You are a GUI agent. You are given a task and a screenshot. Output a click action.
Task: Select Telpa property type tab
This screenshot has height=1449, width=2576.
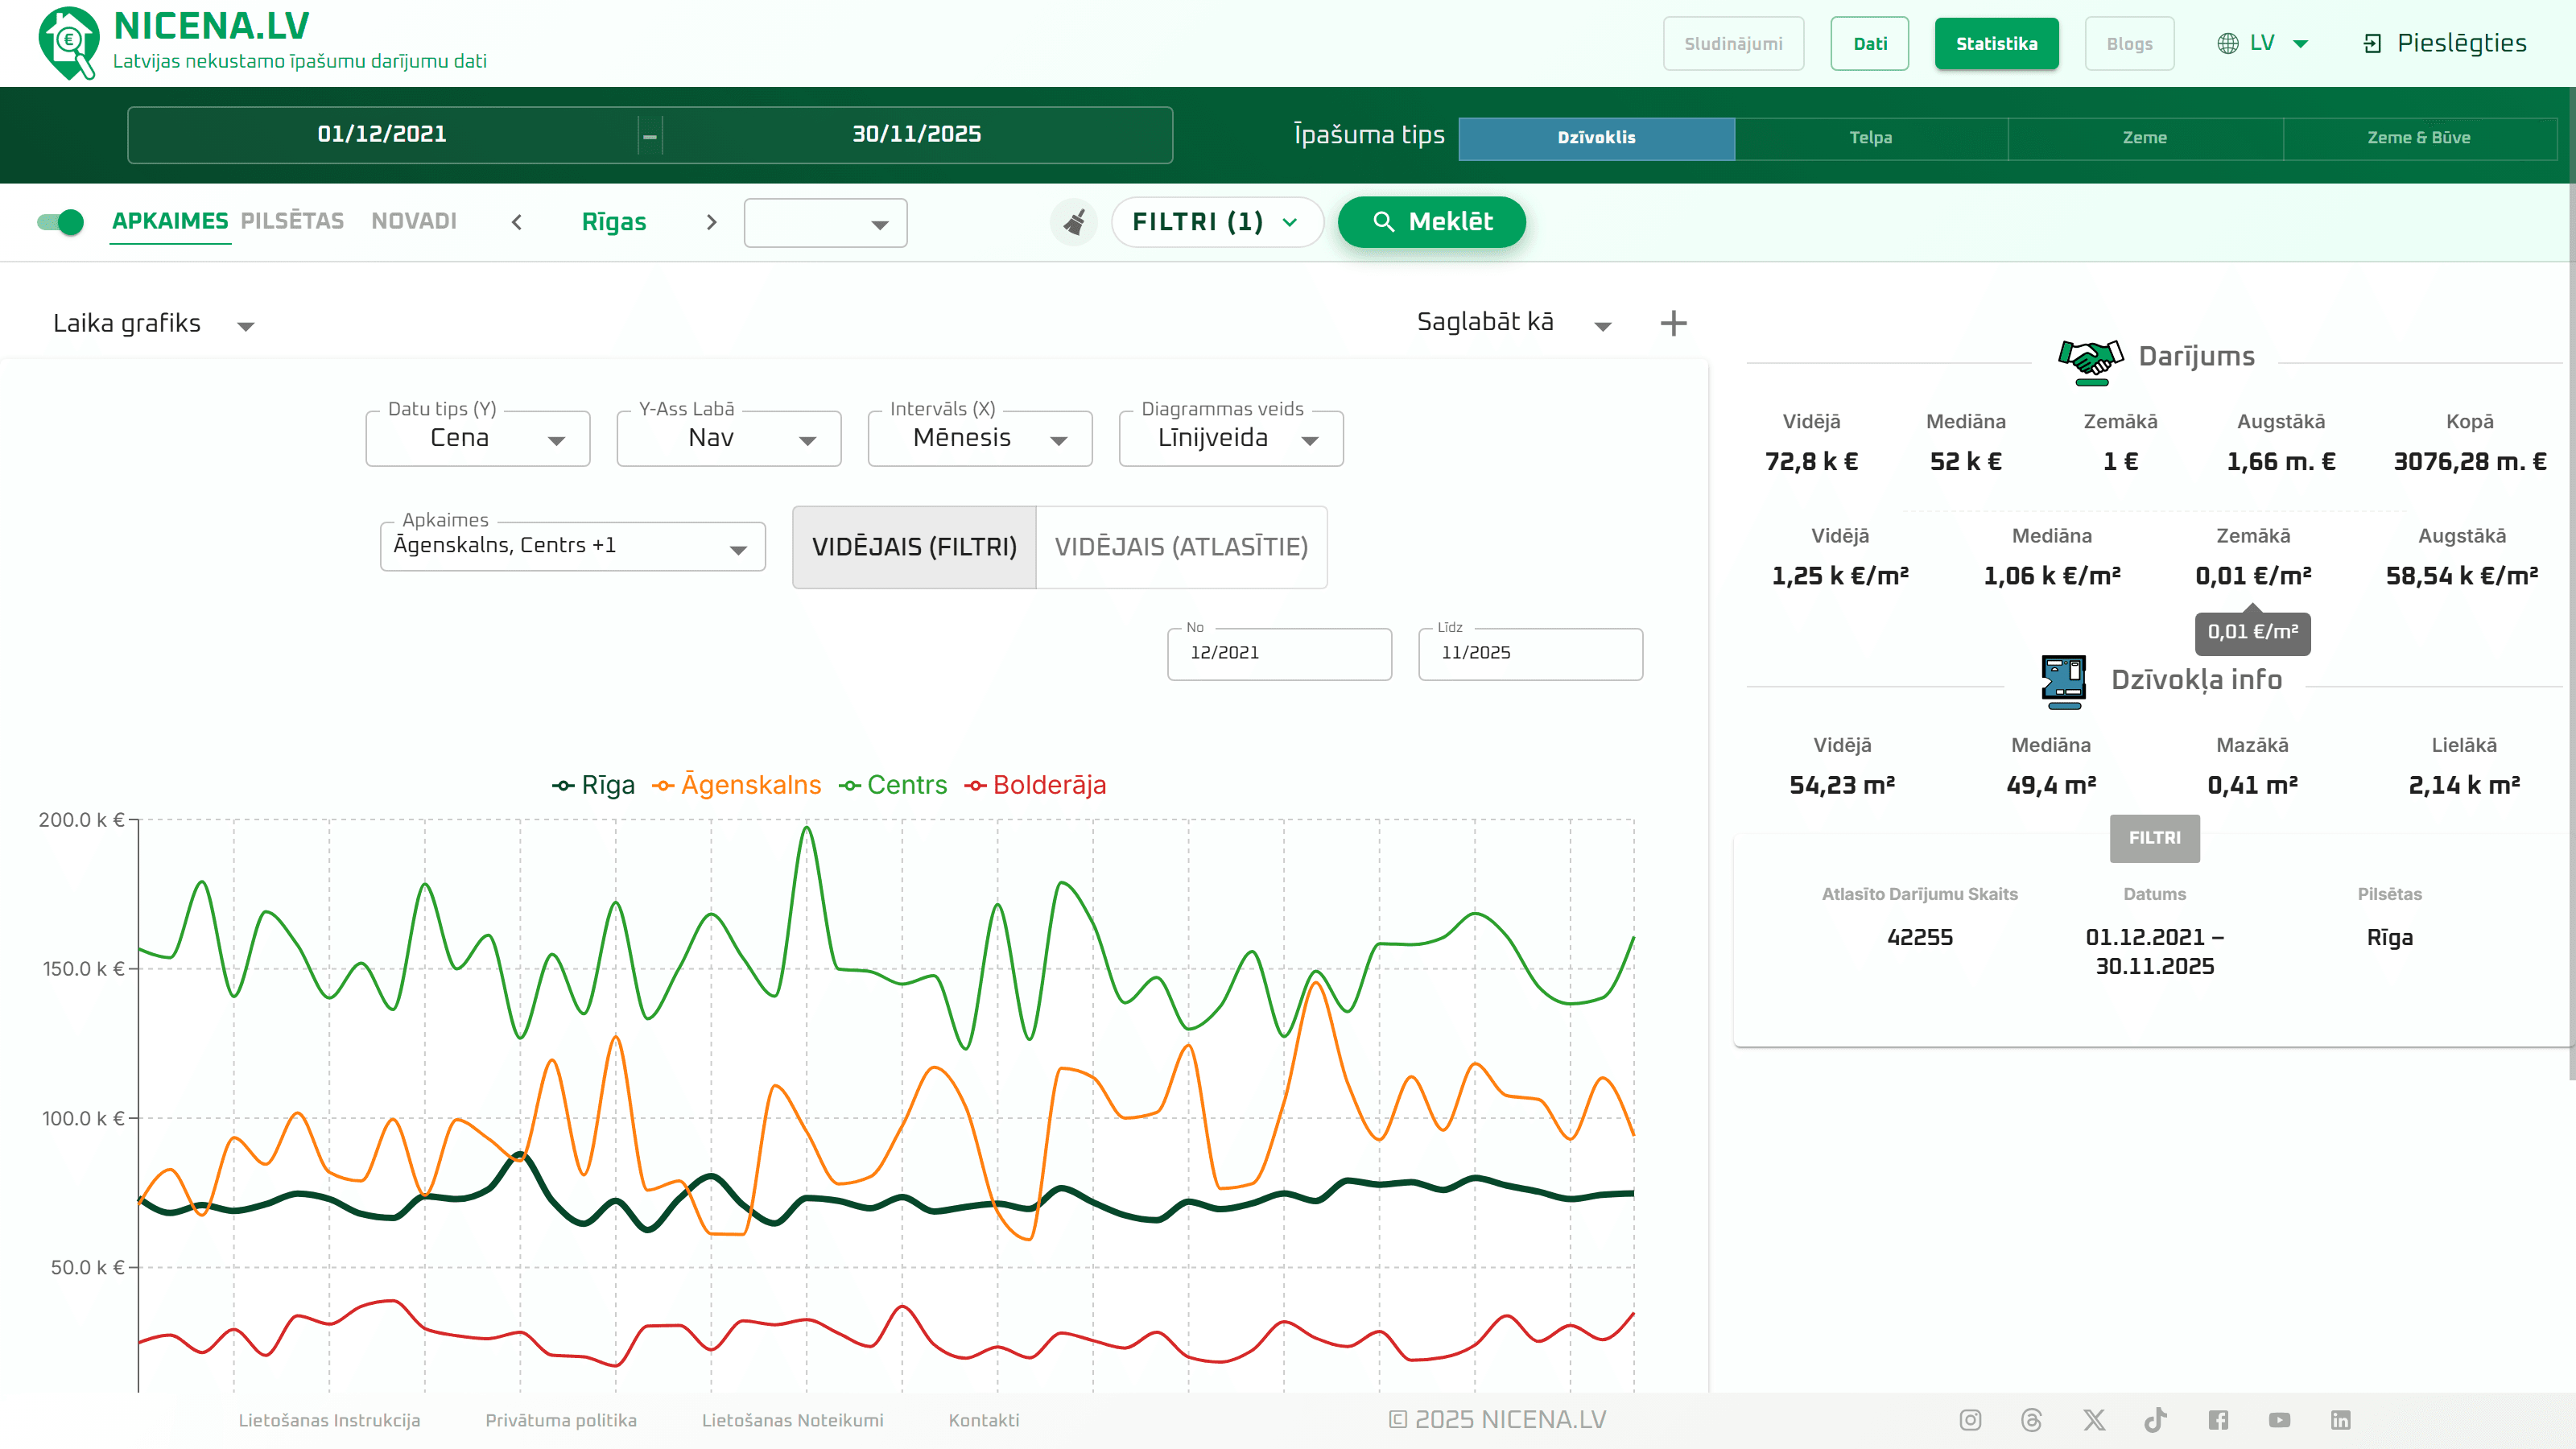click(1871, 138)
